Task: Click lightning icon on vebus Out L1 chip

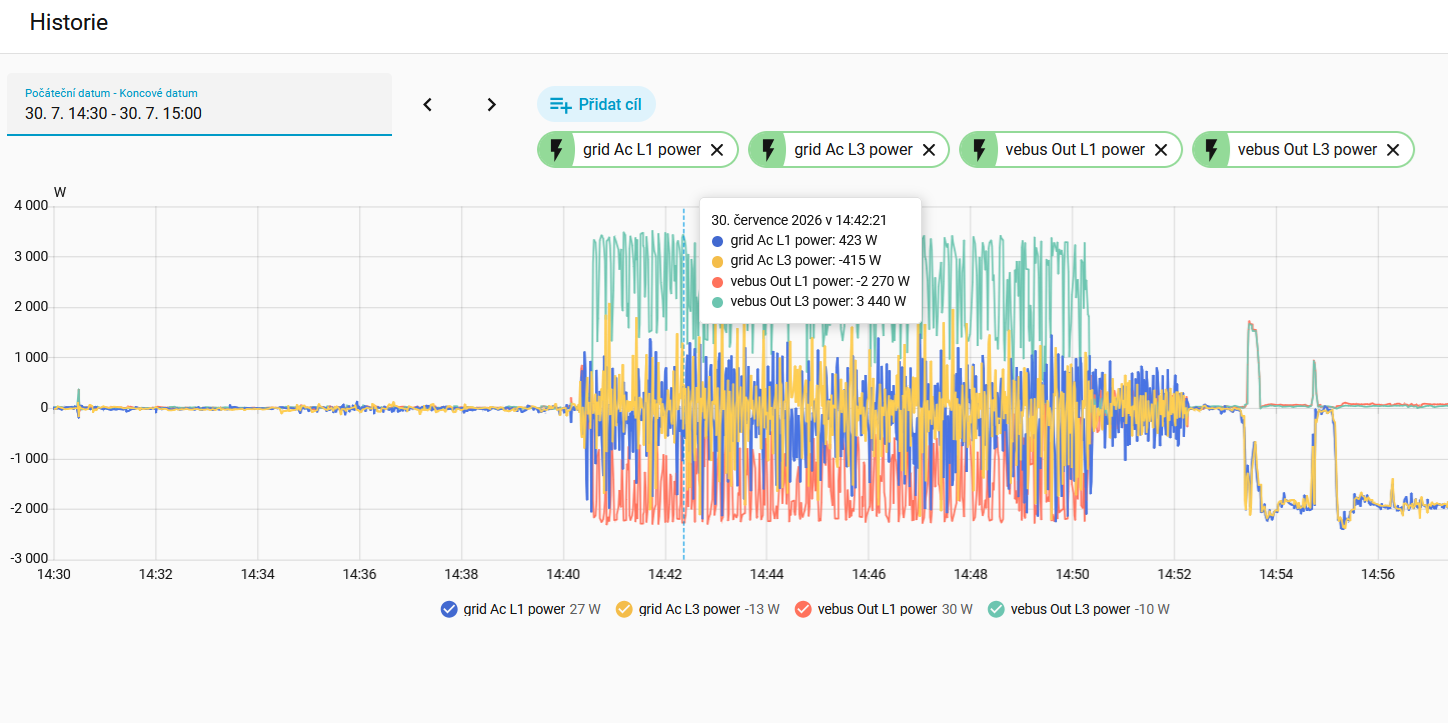Action: point(979,150)
